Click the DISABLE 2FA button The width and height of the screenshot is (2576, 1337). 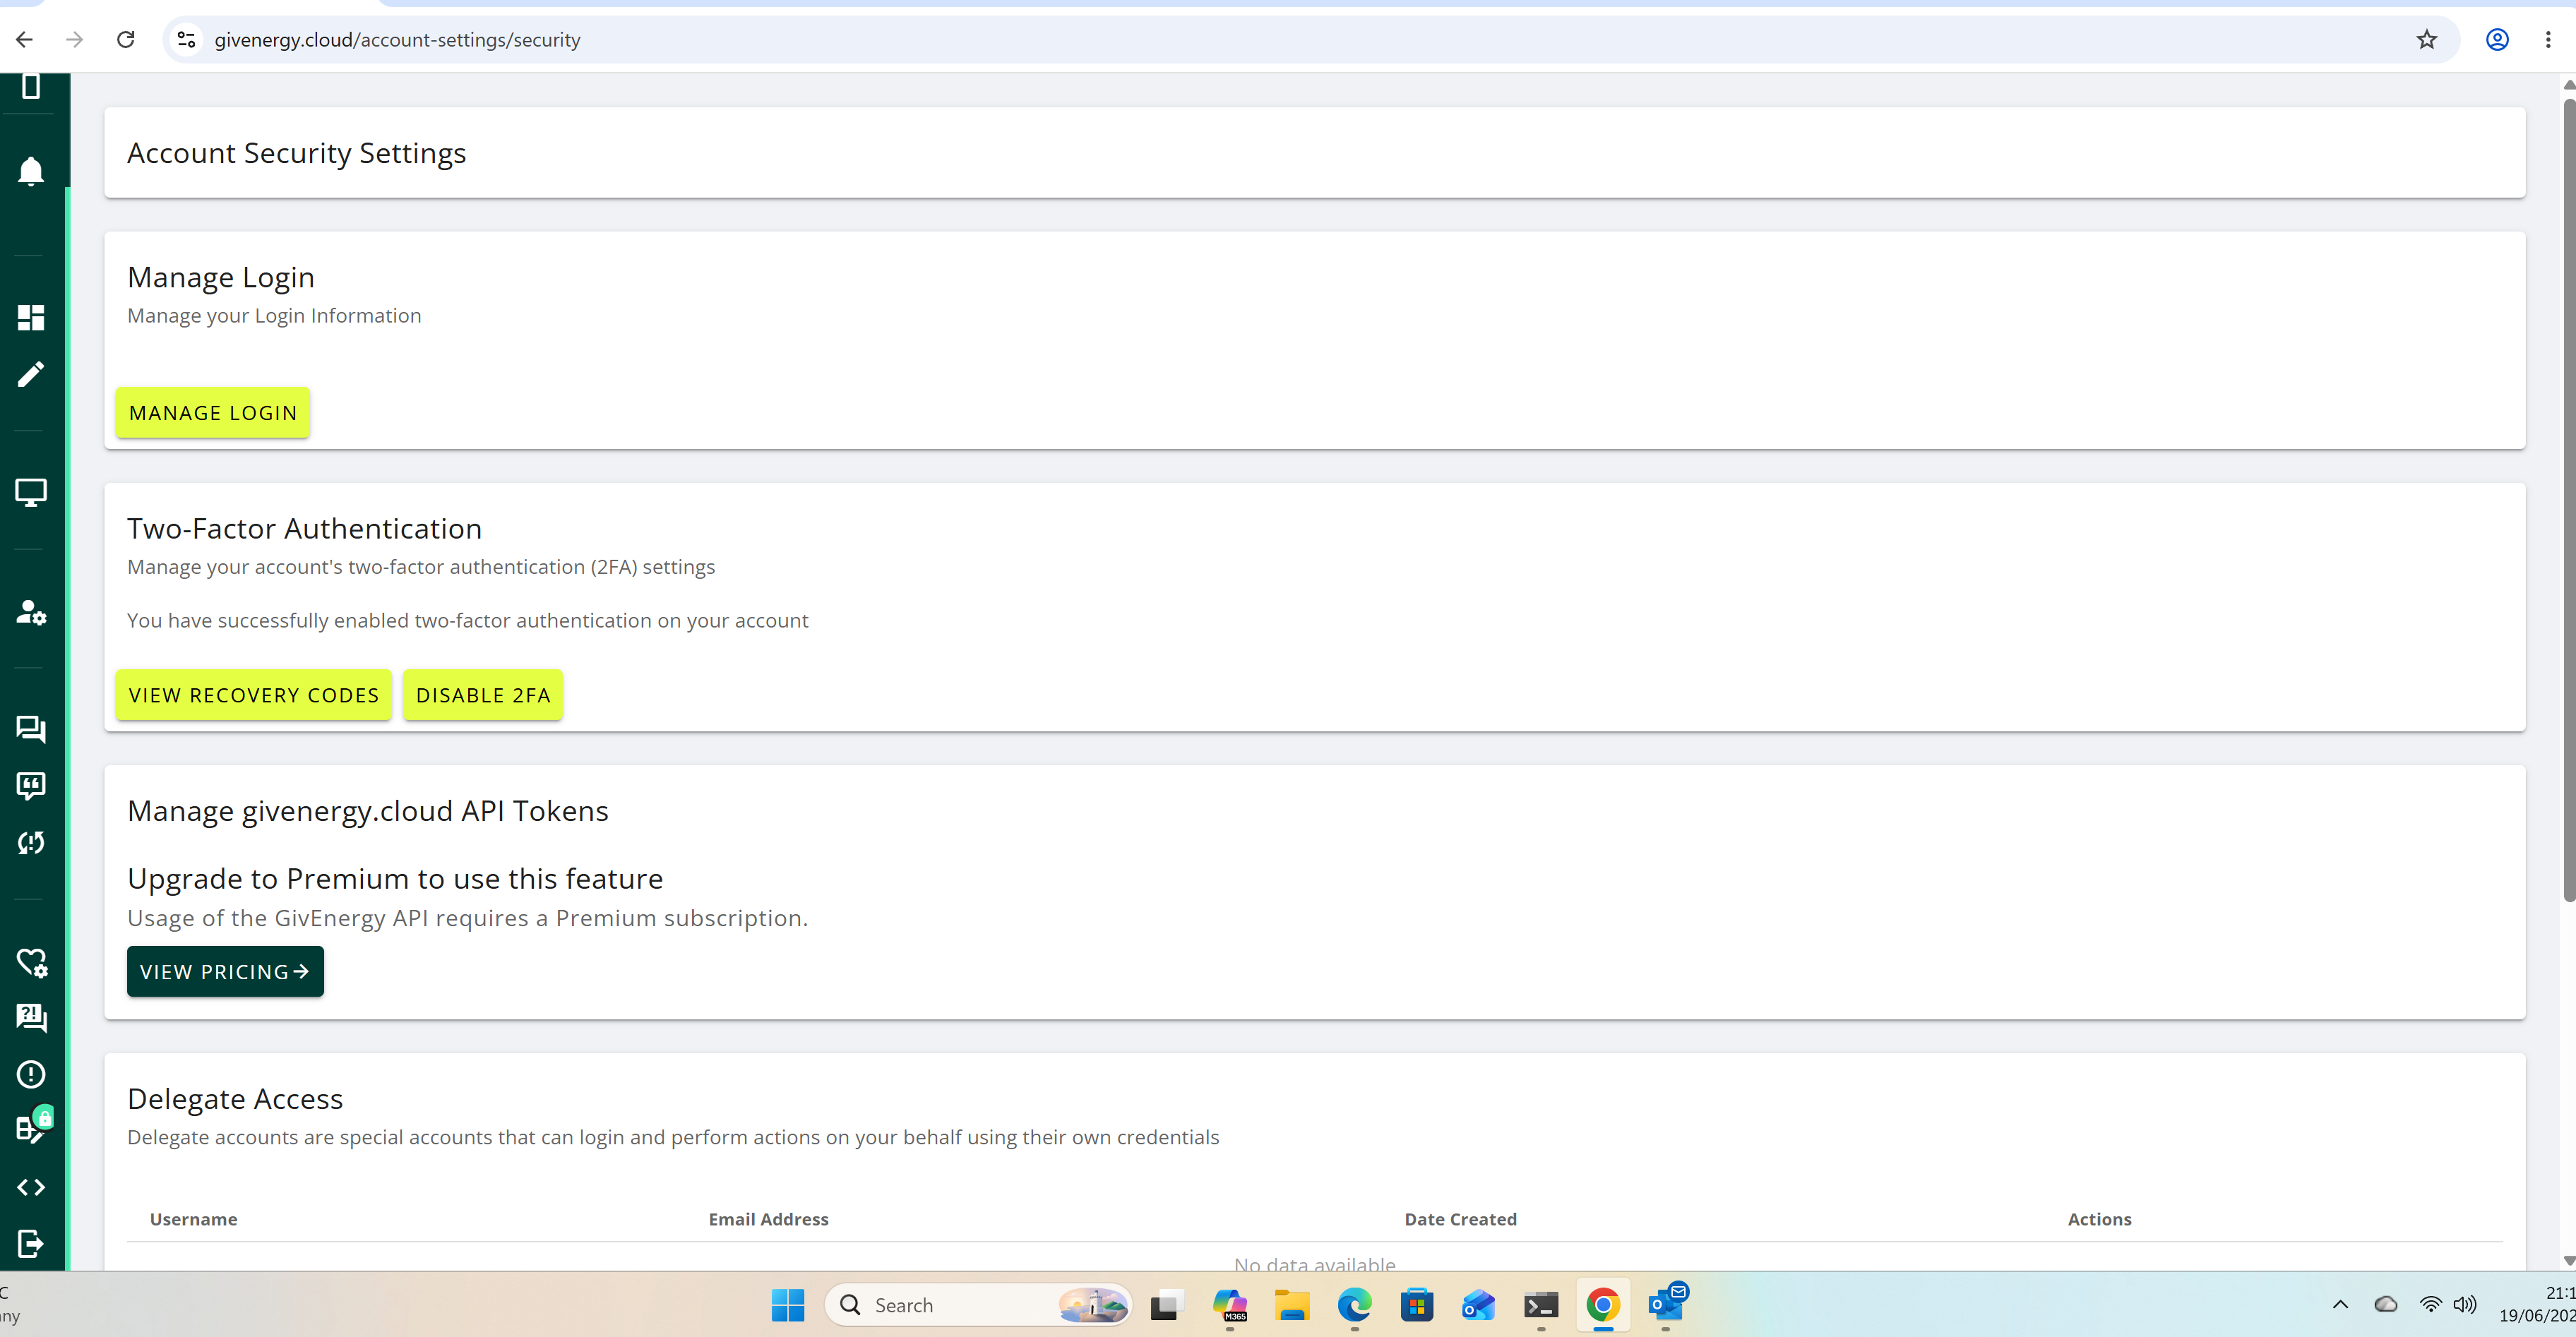click(483, 695)
